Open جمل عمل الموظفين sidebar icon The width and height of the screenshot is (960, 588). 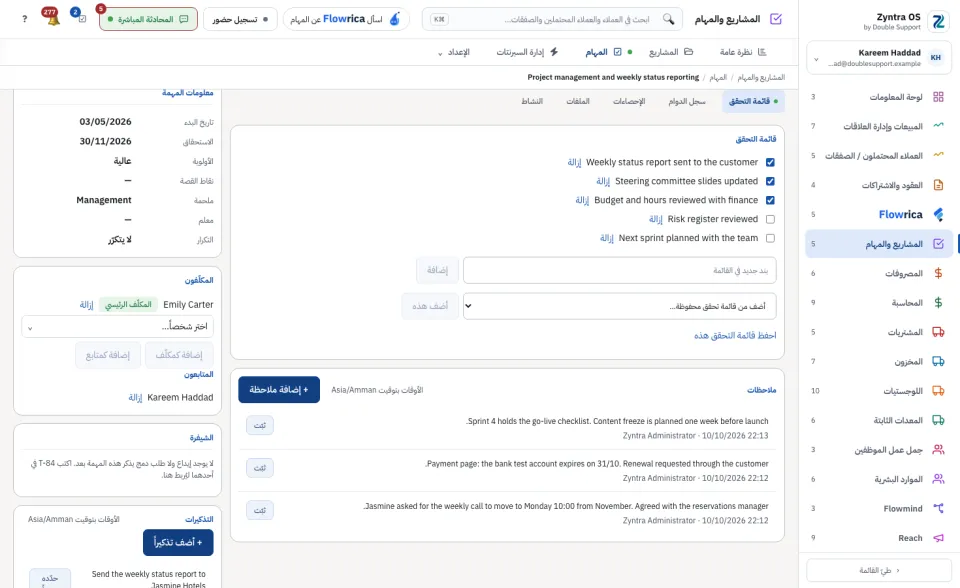coord(938,450)
